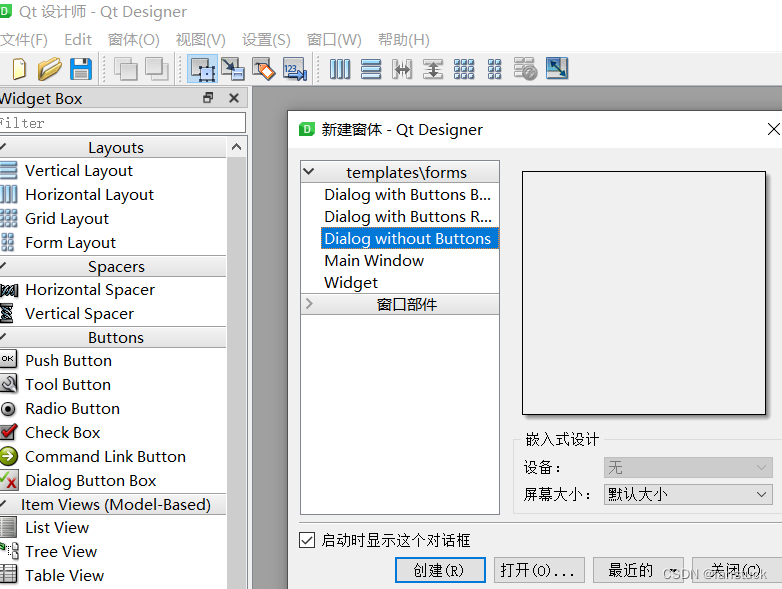Apply Lay Out Horizontally from toolbar
This screenshot has height=589, width=782.
340,69
